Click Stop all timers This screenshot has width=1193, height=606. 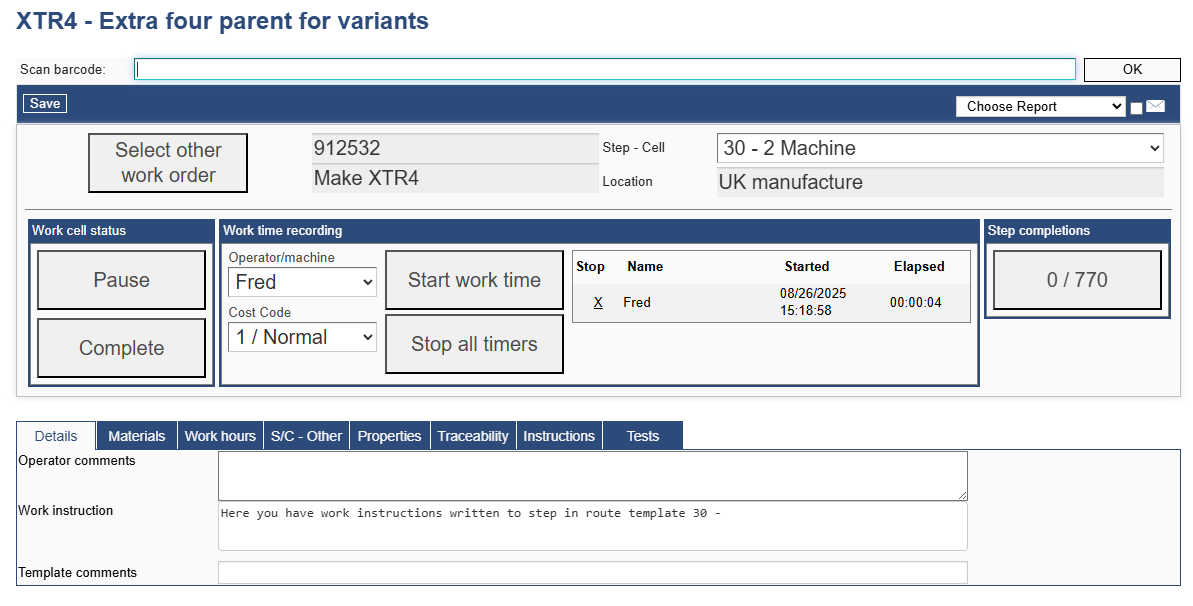click(x=475, y=344)
